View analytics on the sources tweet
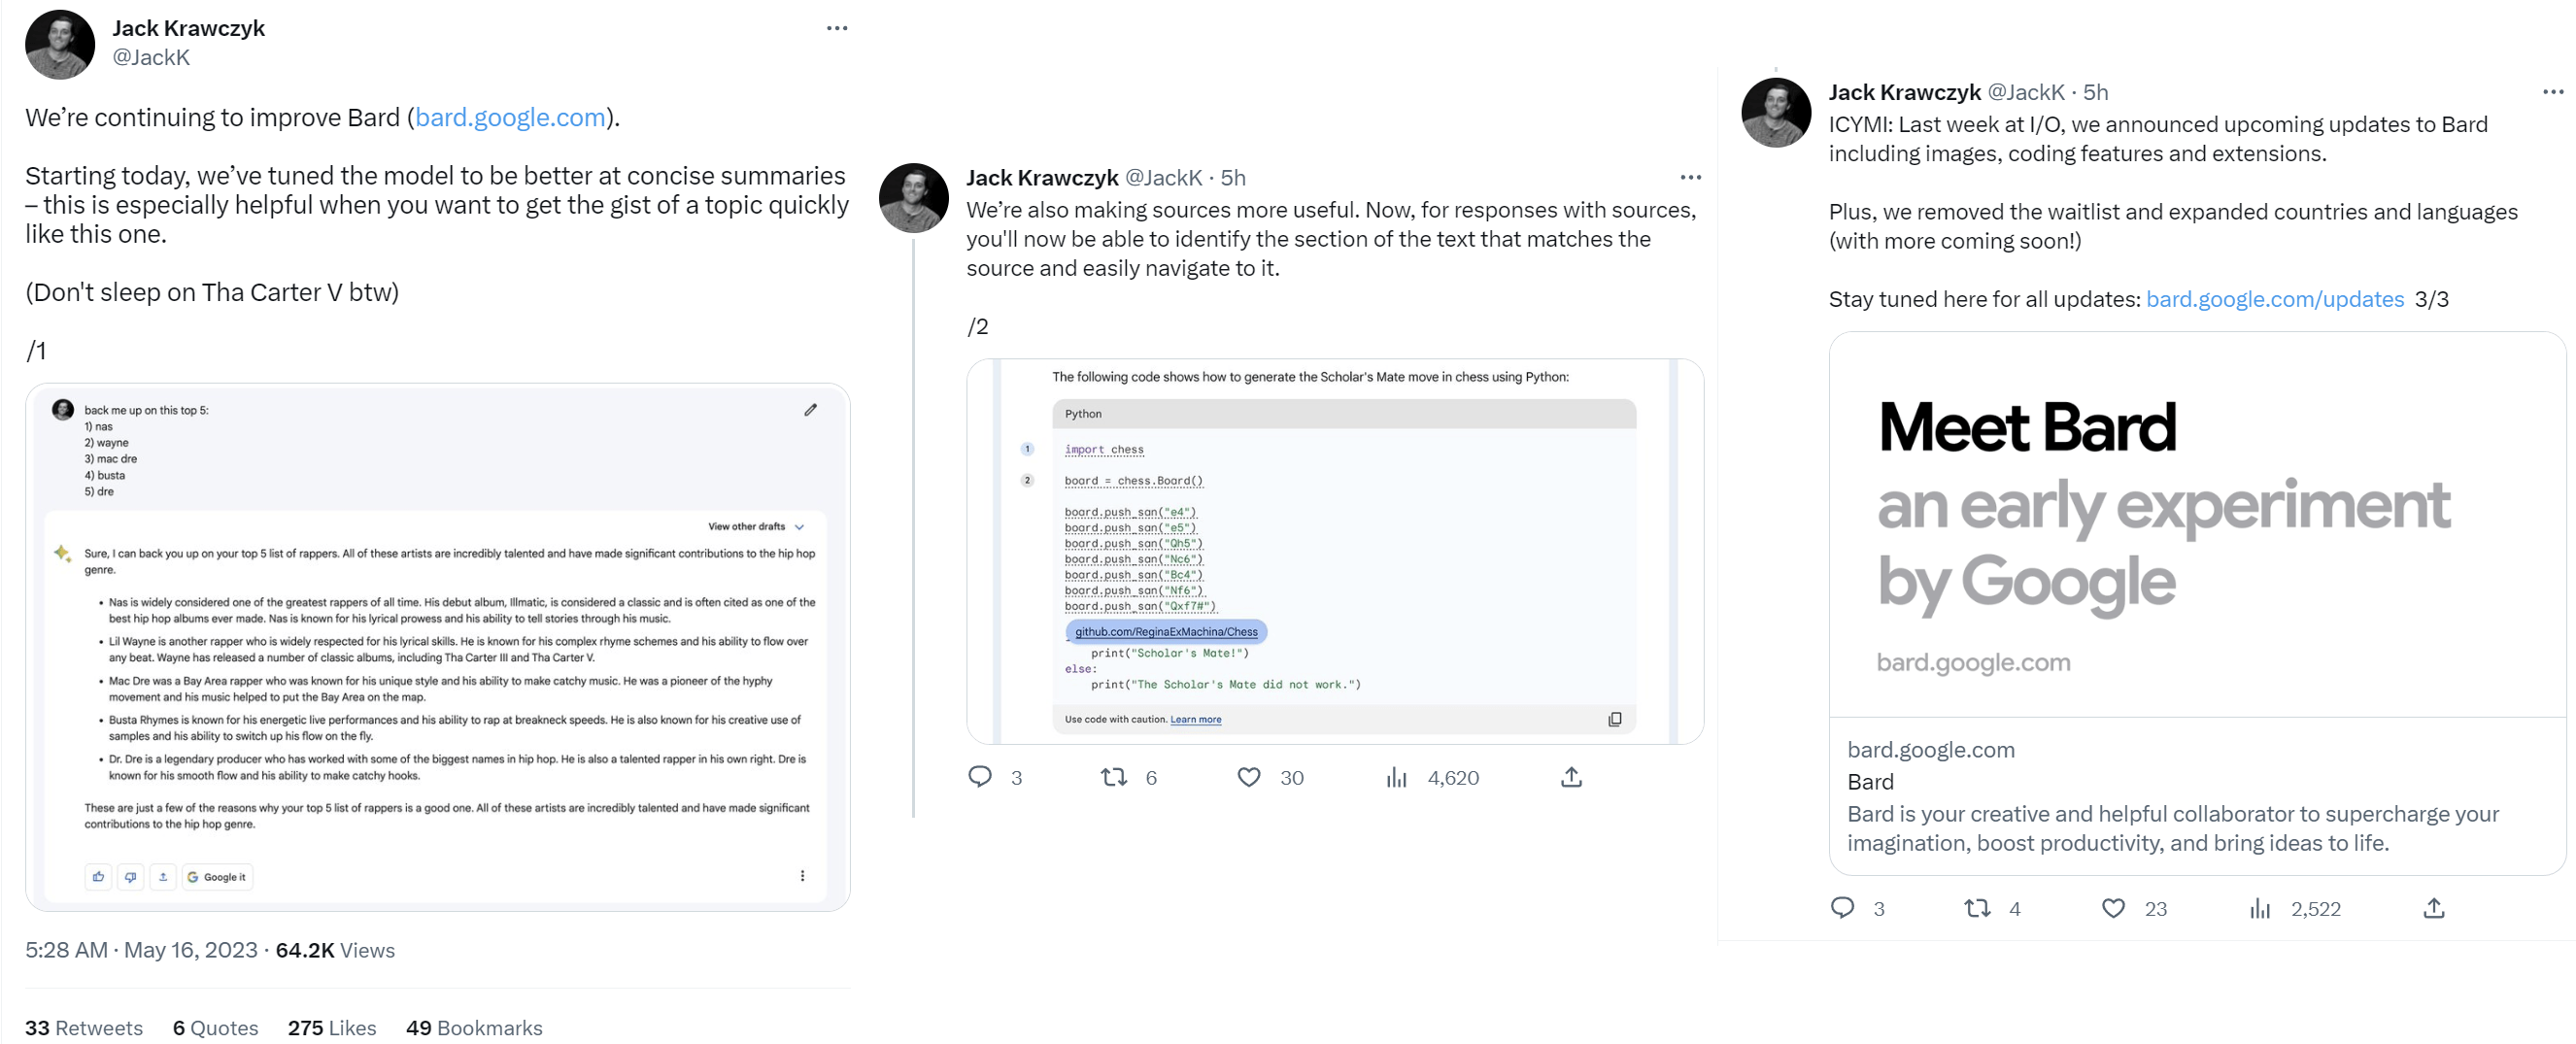The width and height of the screenshot is (2576, 1044). tap(1397, 777)
